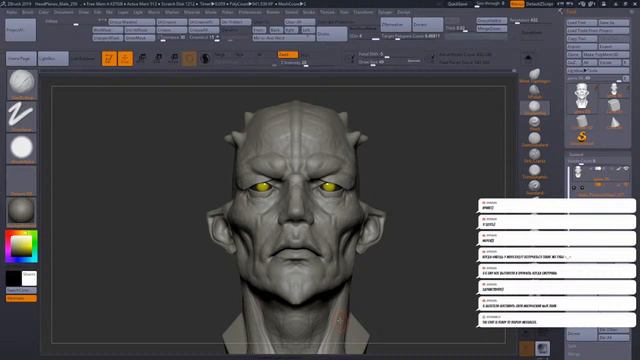Click the SwitchColor button
The height and width of the screenshot is (360, 640).
point(21,290)
